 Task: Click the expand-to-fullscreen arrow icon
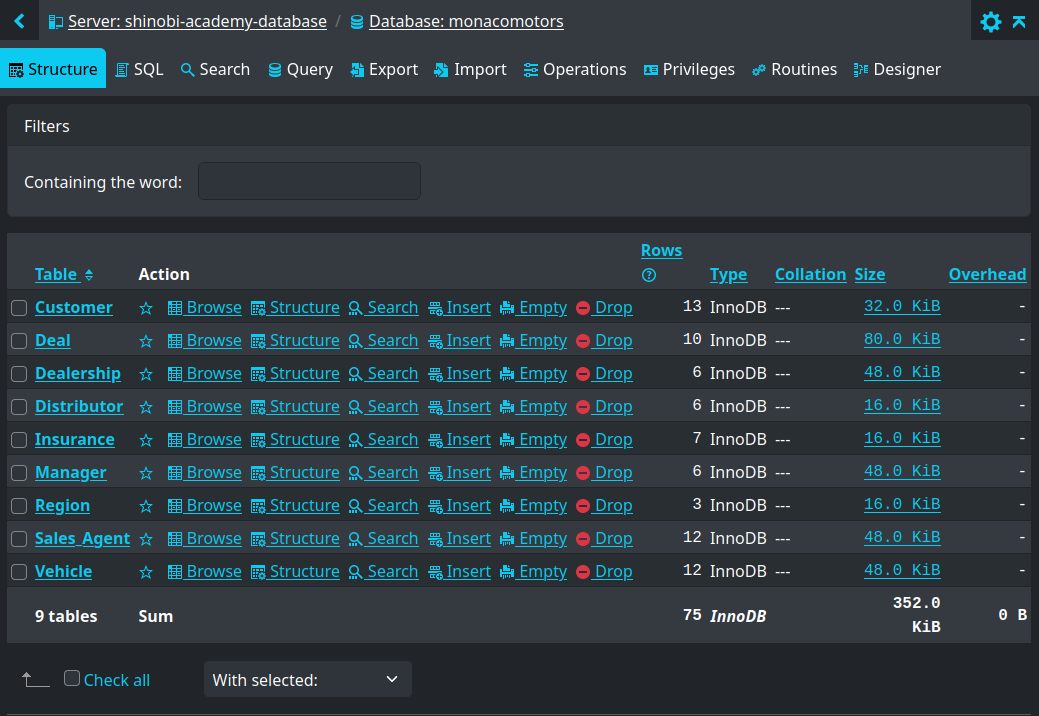click(x=1020, y=21)
